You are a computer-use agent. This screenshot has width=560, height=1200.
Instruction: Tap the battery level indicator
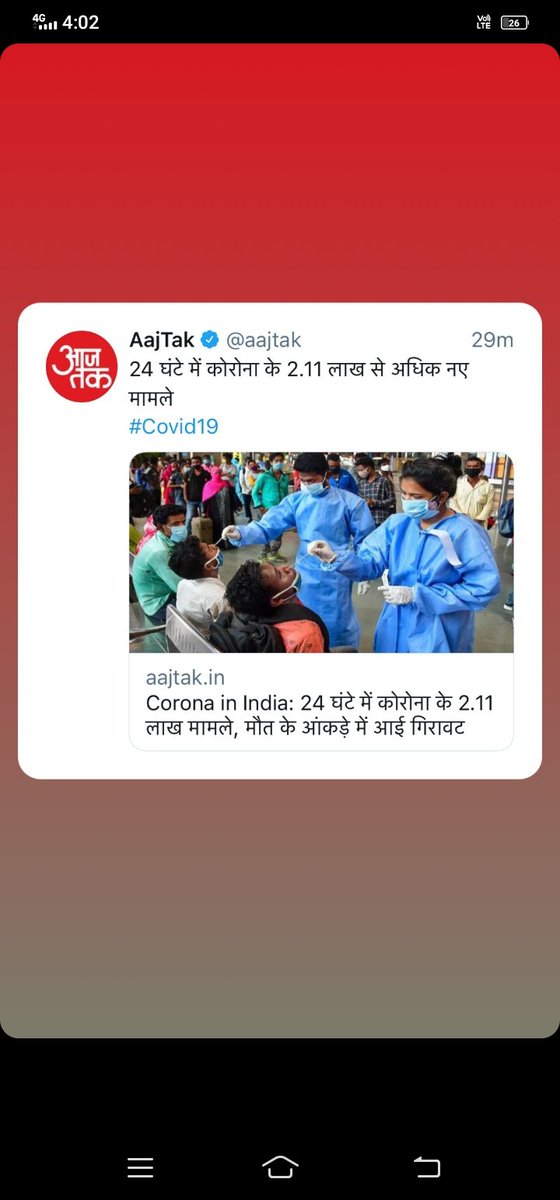(x=514, y=22)
